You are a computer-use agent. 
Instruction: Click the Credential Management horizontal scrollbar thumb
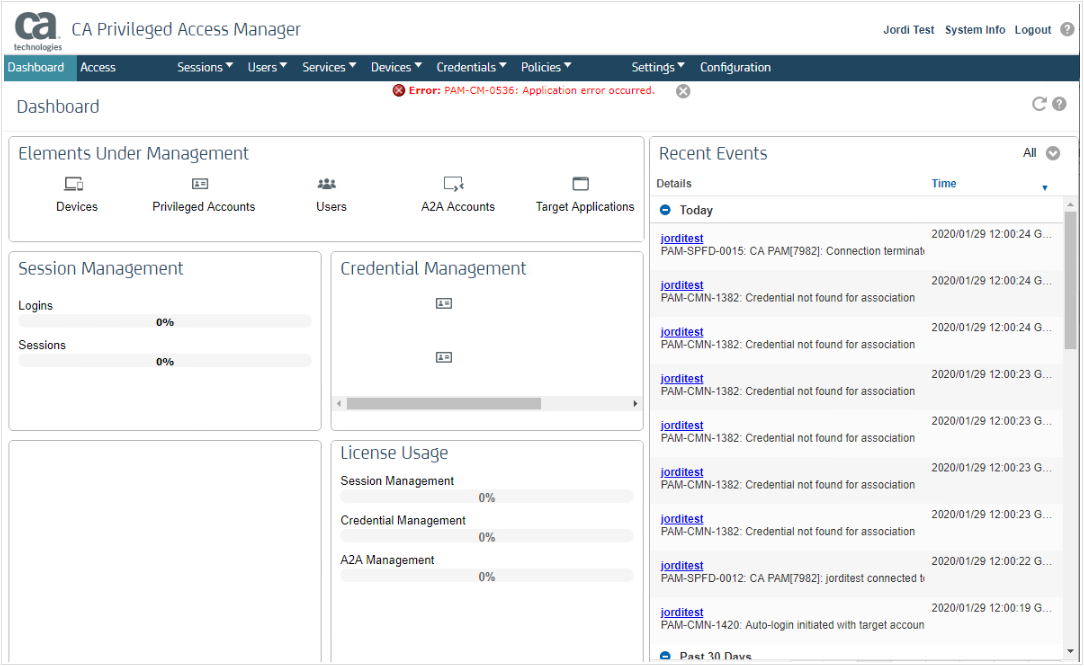(x=444, y=403)
